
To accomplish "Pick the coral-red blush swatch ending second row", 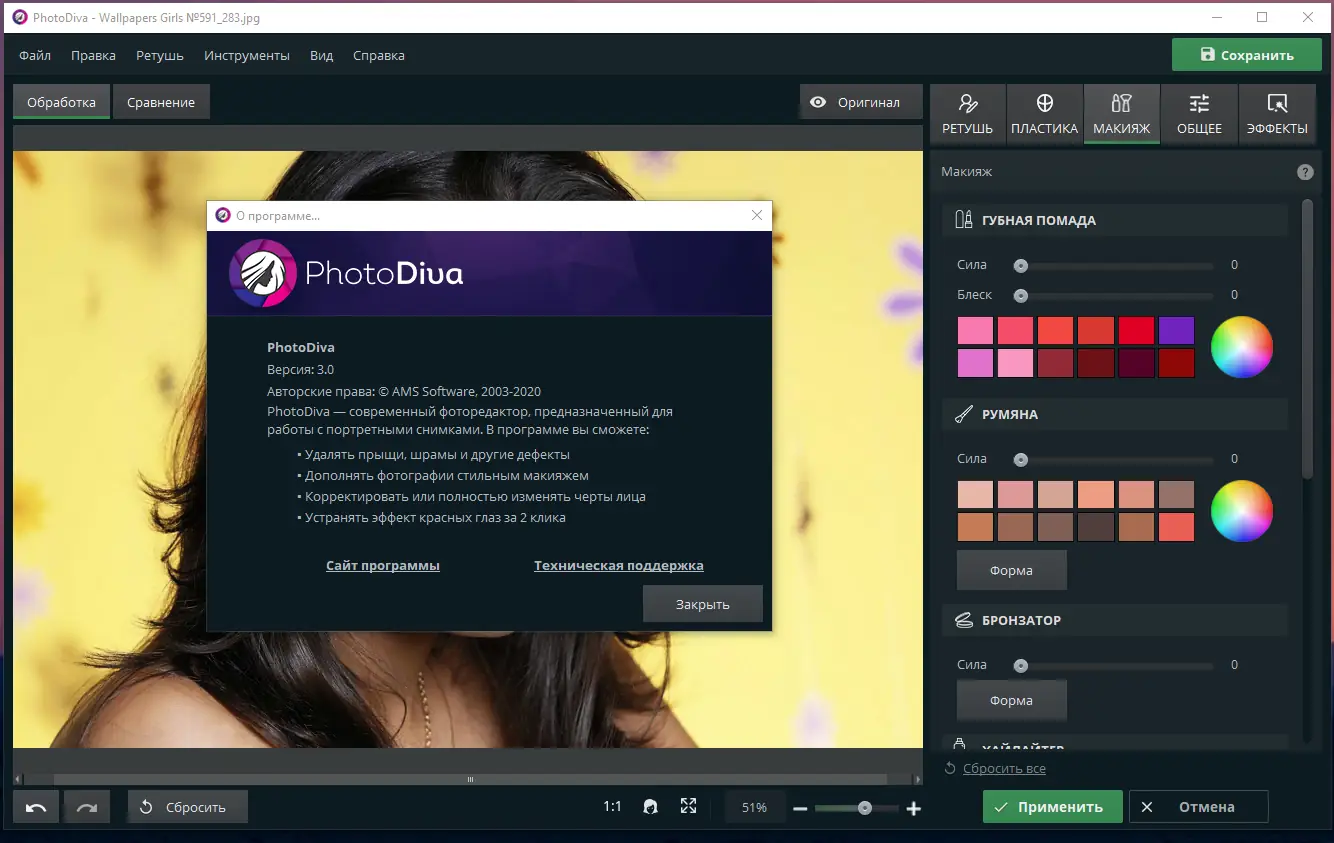I will point(1177,527).
